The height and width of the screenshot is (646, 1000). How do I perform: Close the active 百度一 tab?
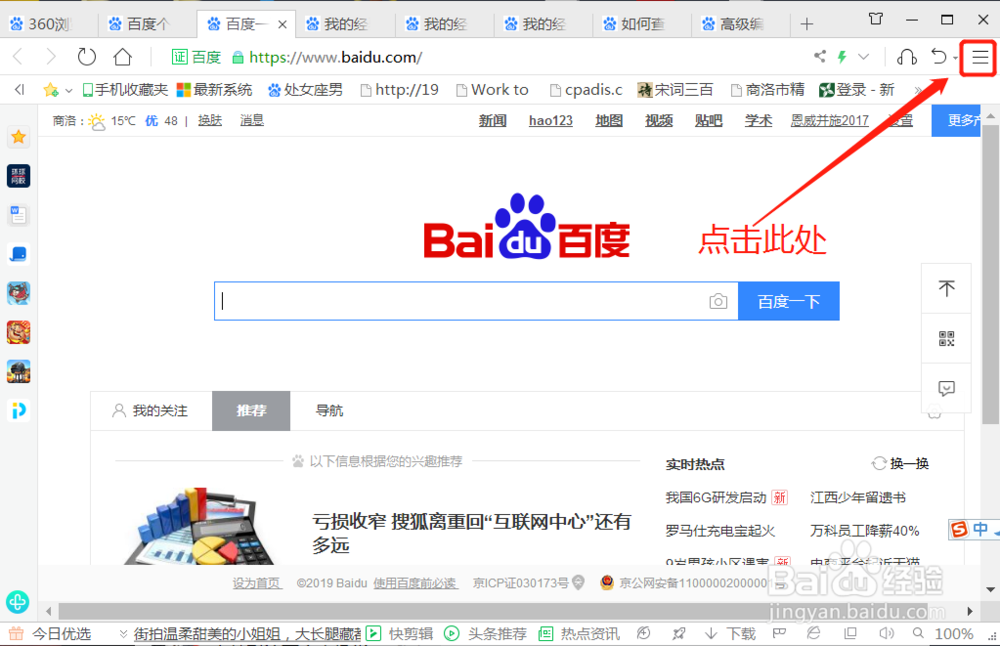pos(283,24)
